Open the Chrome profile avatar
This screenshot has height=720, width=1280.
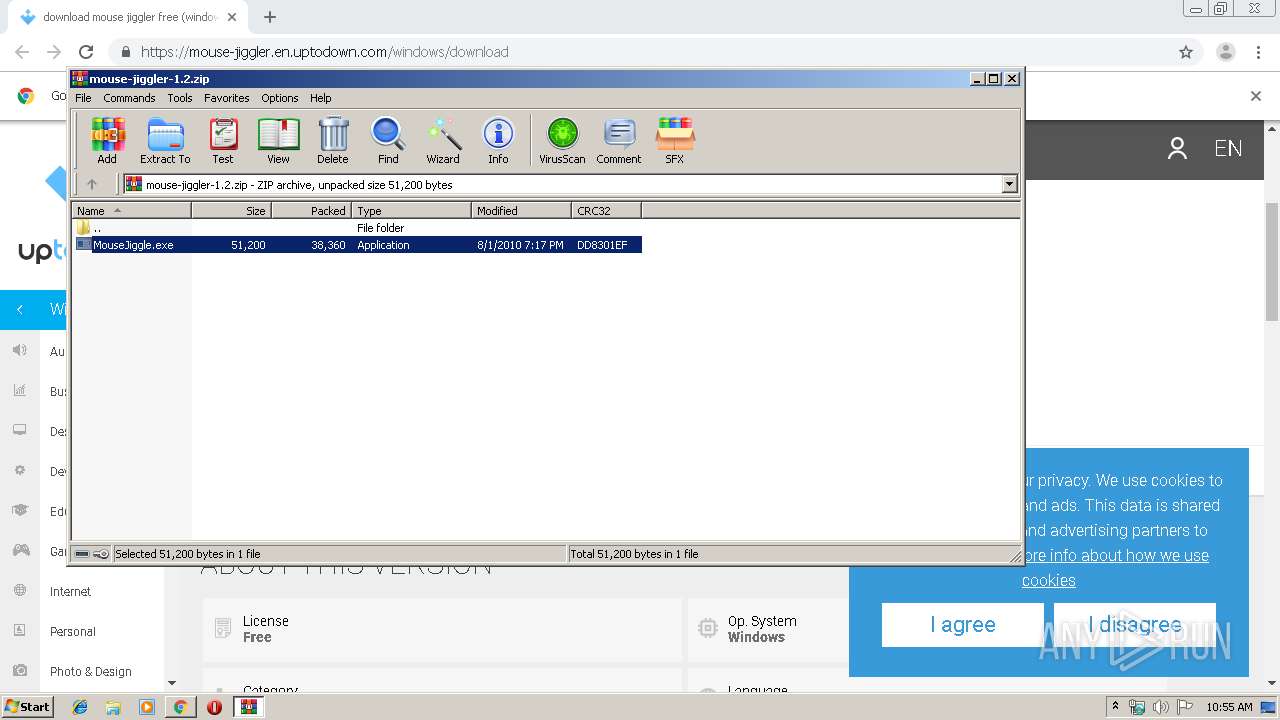pyautogui.click(x=1225, y=52)
